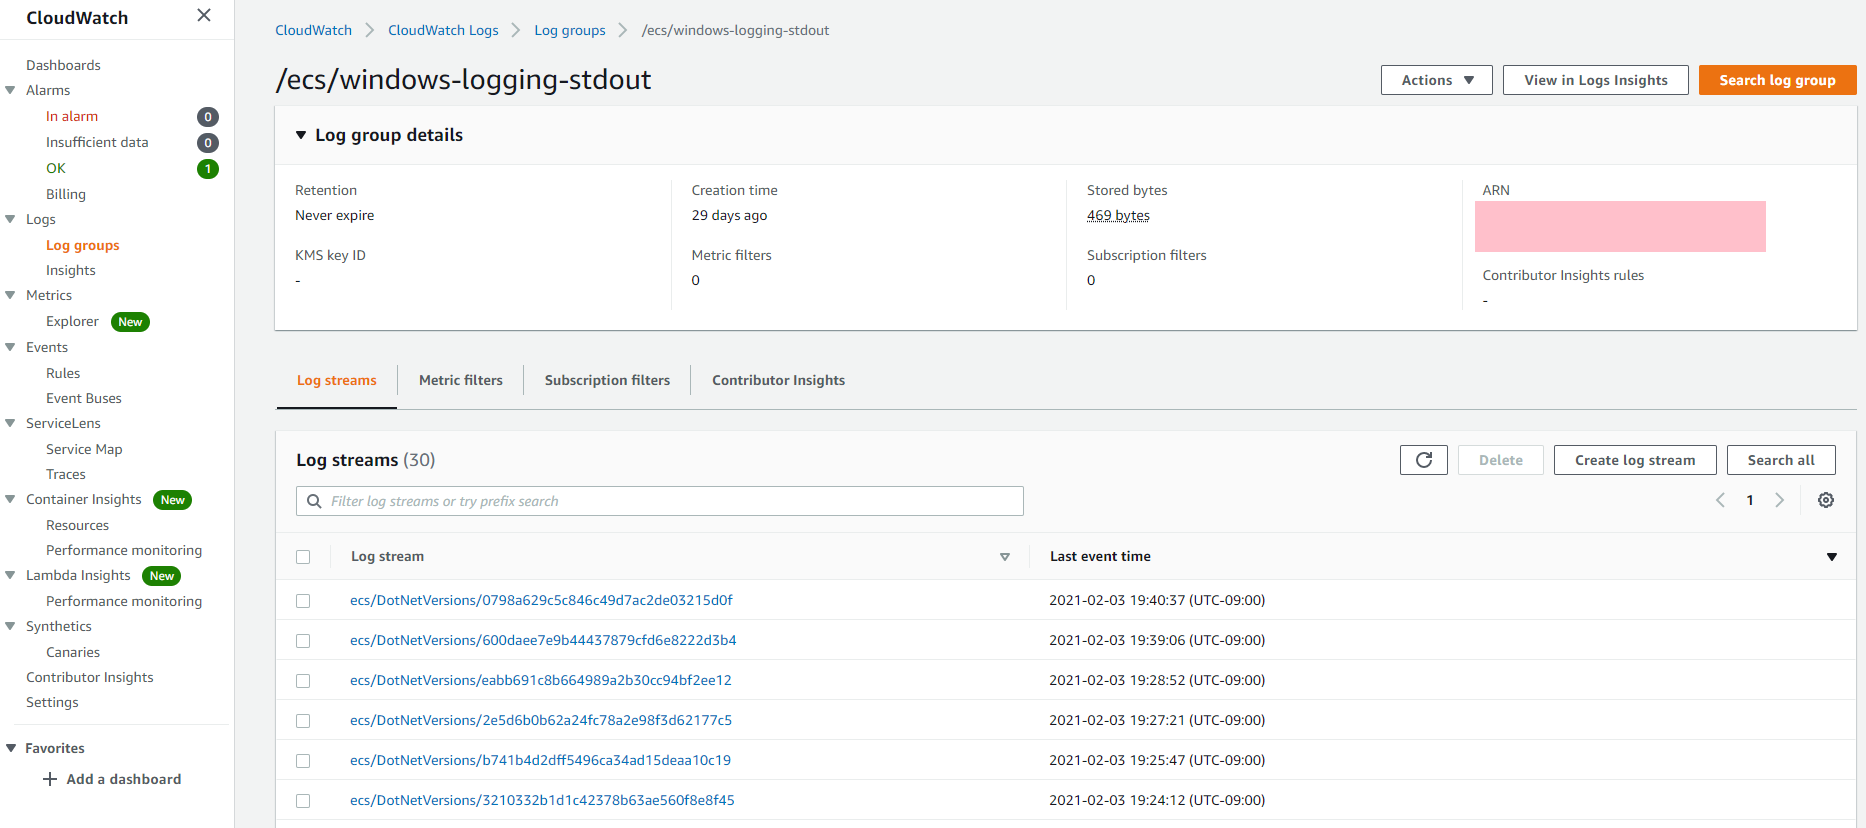The height and width of the screenshot is (828, 1866).
Task: Collapse the ServiceLens section in sidebar
Action: 10,423
